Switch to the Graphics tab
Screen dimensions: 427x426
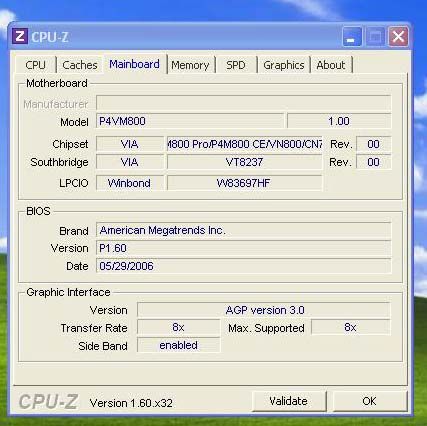[284, 65]
